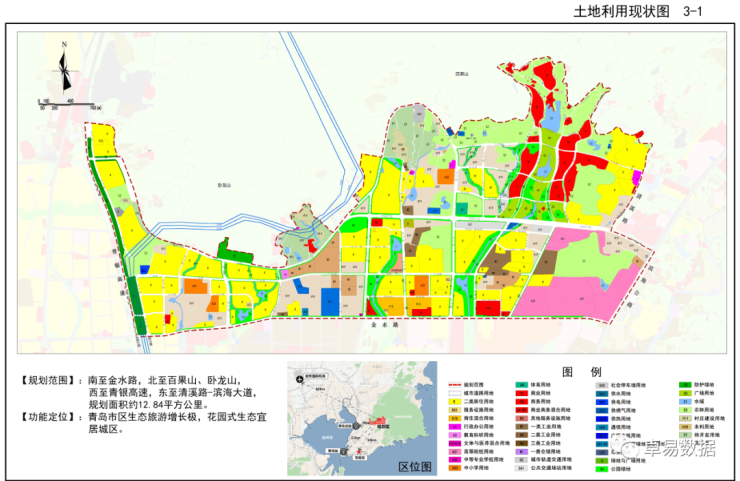Screen dimensions: 740x481
Task: Click the 公共交通场站用地 legend label
Action: pos(551,468)
